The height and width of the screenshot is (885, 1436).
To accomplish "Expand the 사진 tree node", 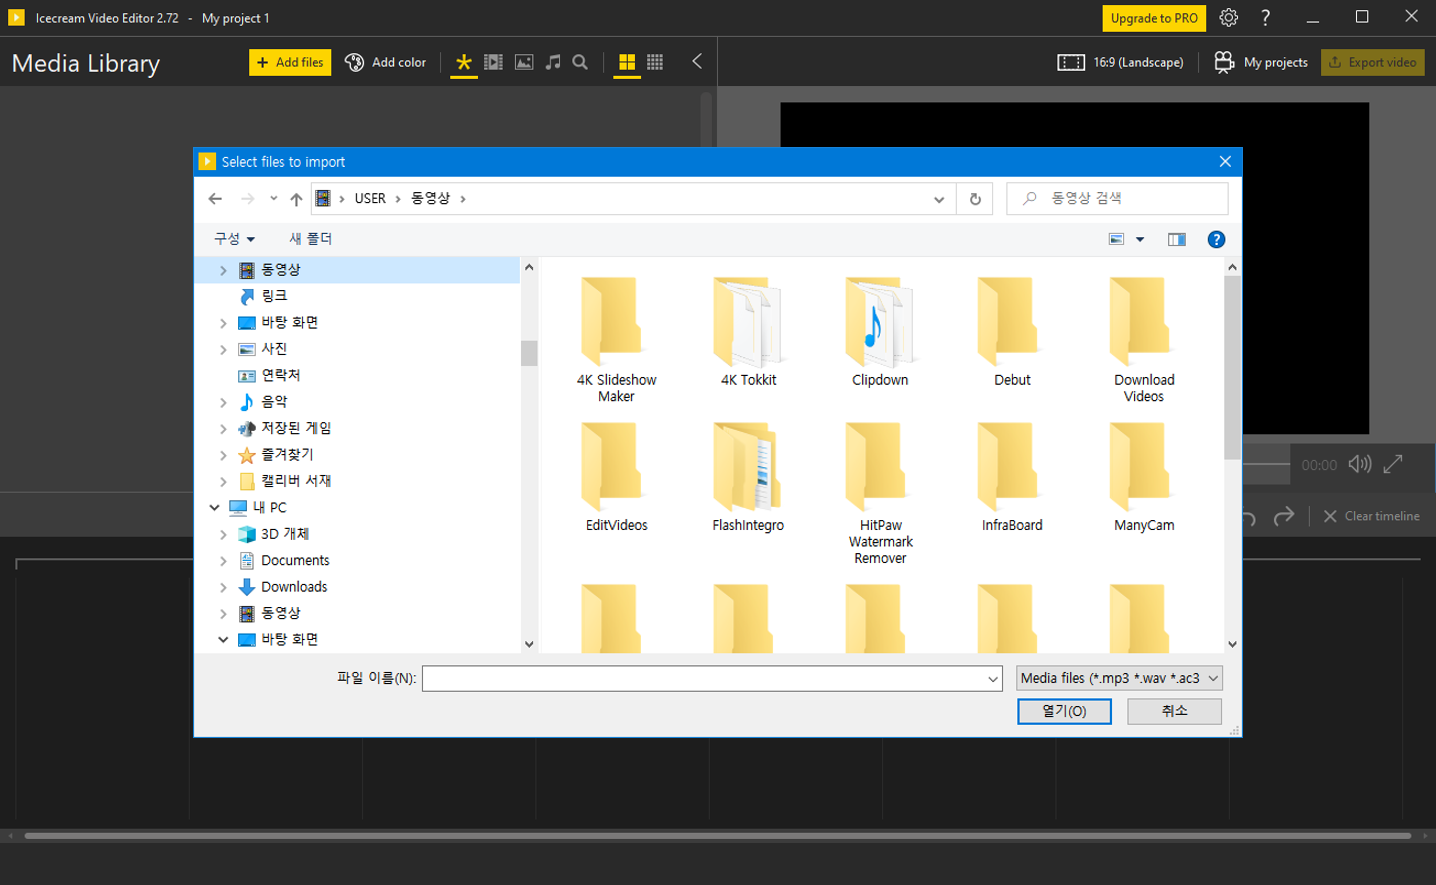I will click(x=223, y=349).
